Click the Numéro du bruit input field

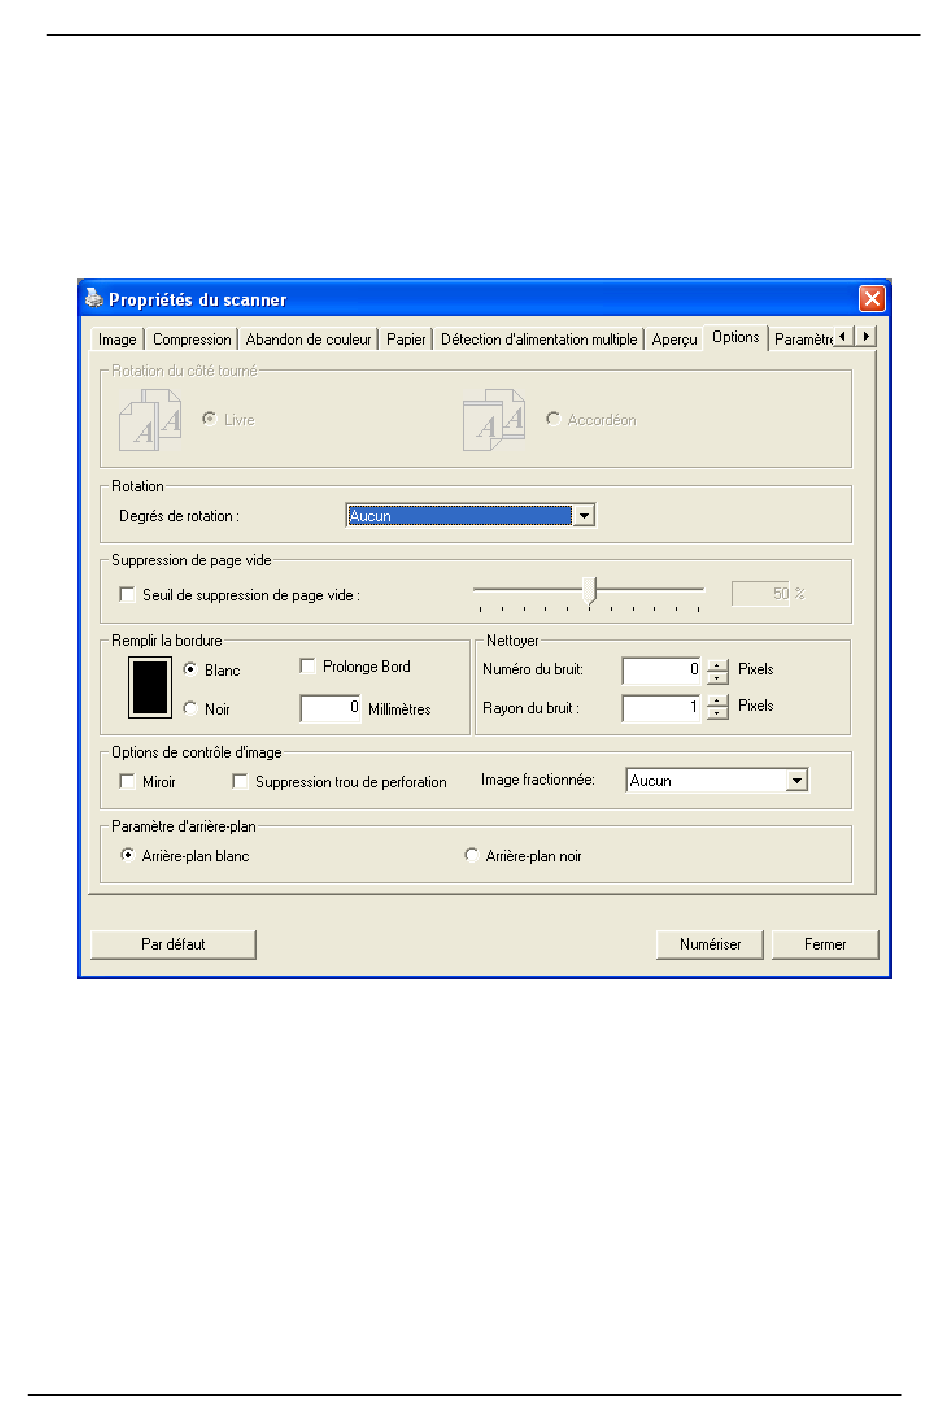pyautogui.click(x=661, y=670)
